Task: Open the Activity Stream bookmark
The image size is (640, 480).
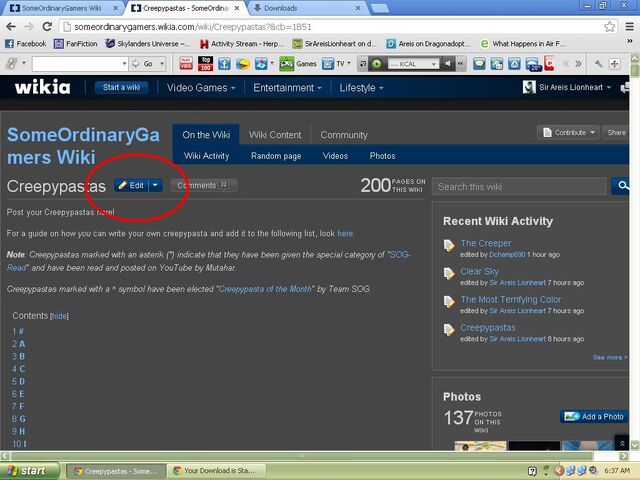Action: (241, 44)
